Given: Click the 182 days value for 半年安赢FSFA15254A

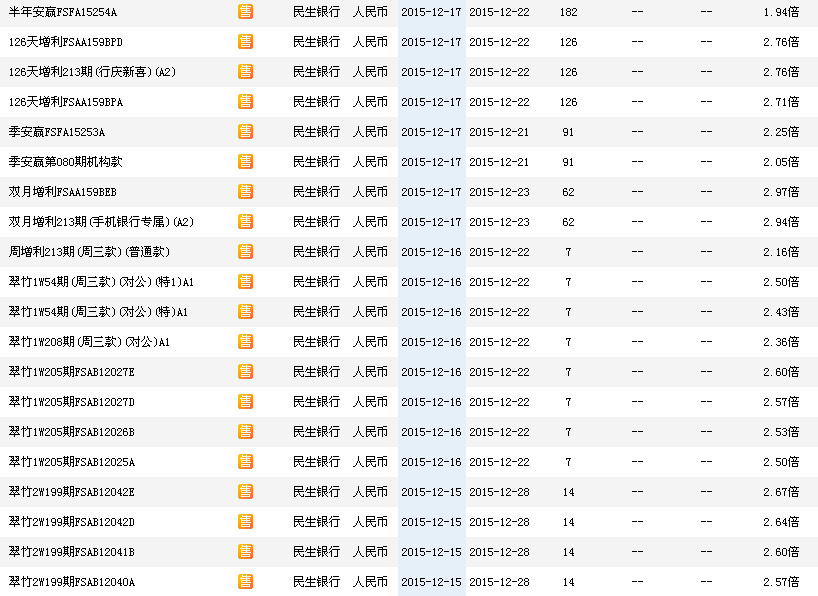Looking at the screenshot, I should tap(568, 12).
